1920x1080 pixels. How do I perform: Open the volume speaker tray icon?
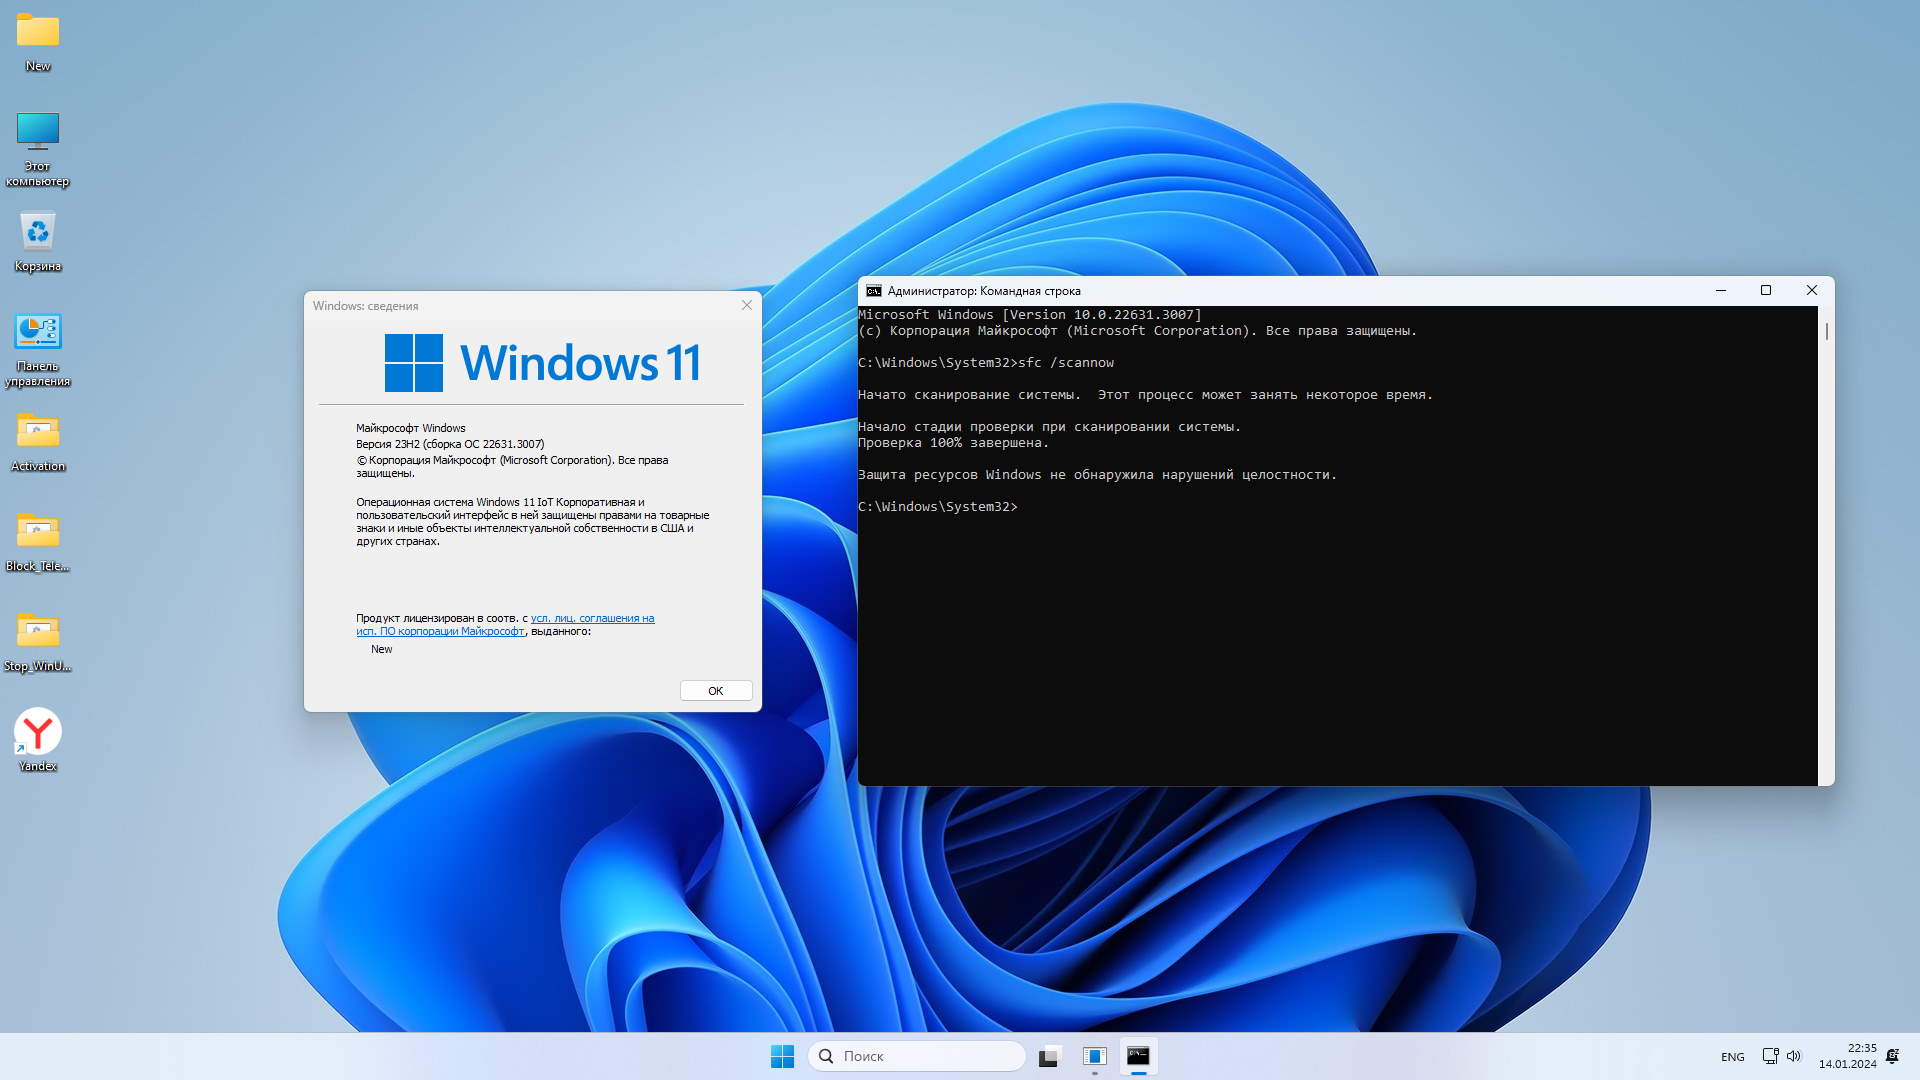(x=1794, y=1056)
